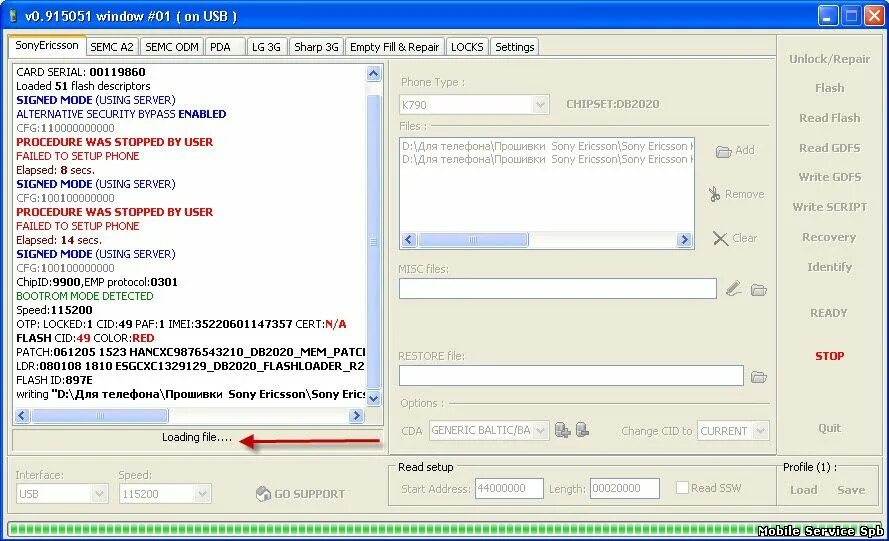The image size is (889, 541).
Task: Click the FLASH ID:897E log line
Action: click(x=54, y=380)
